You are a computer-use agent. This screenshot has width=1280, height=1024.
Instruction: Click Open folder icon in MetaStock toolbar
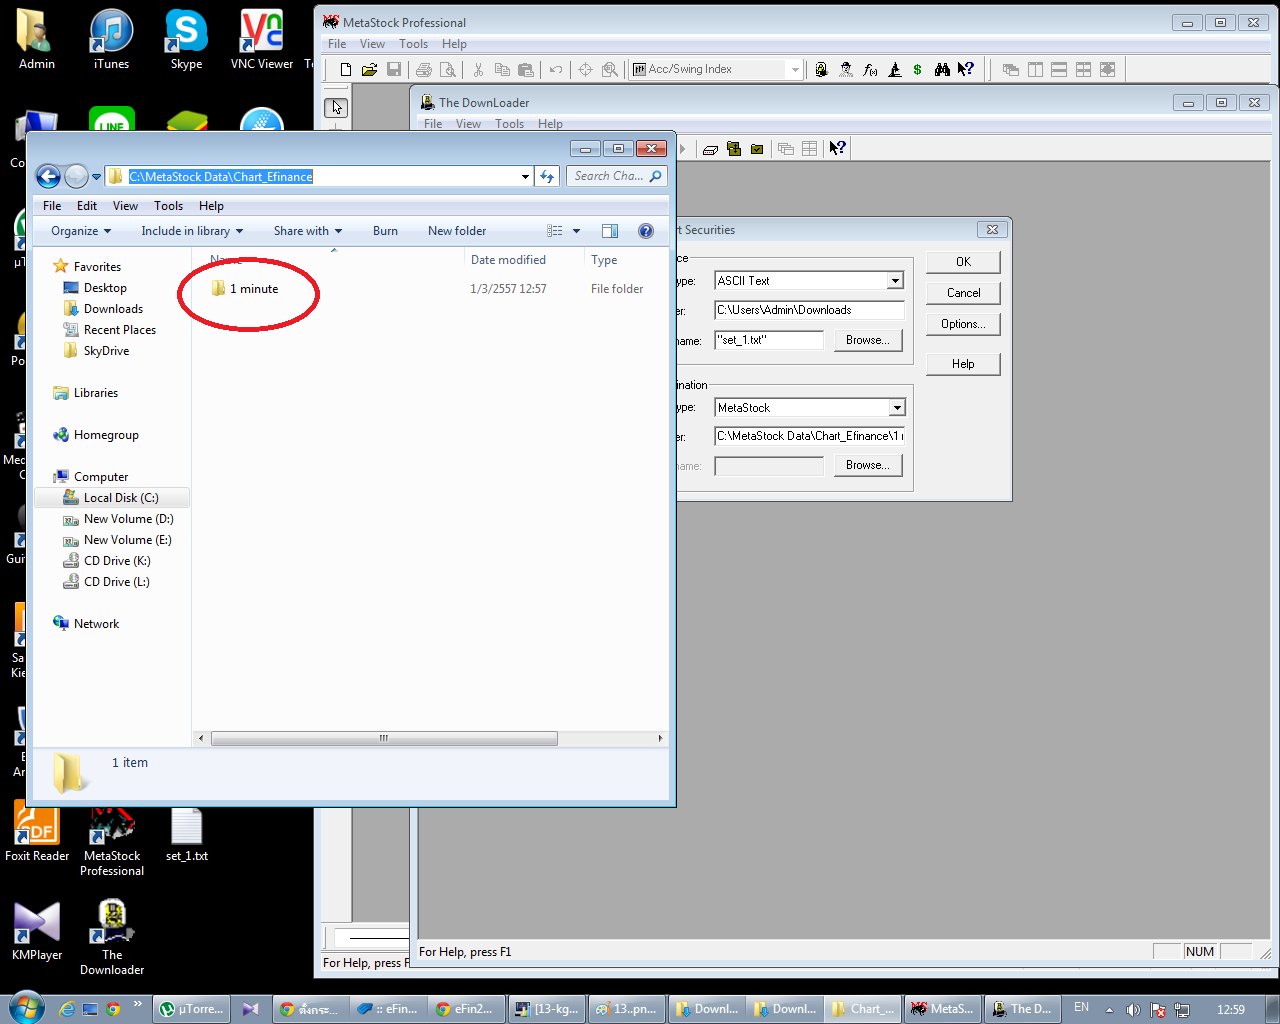369,69
